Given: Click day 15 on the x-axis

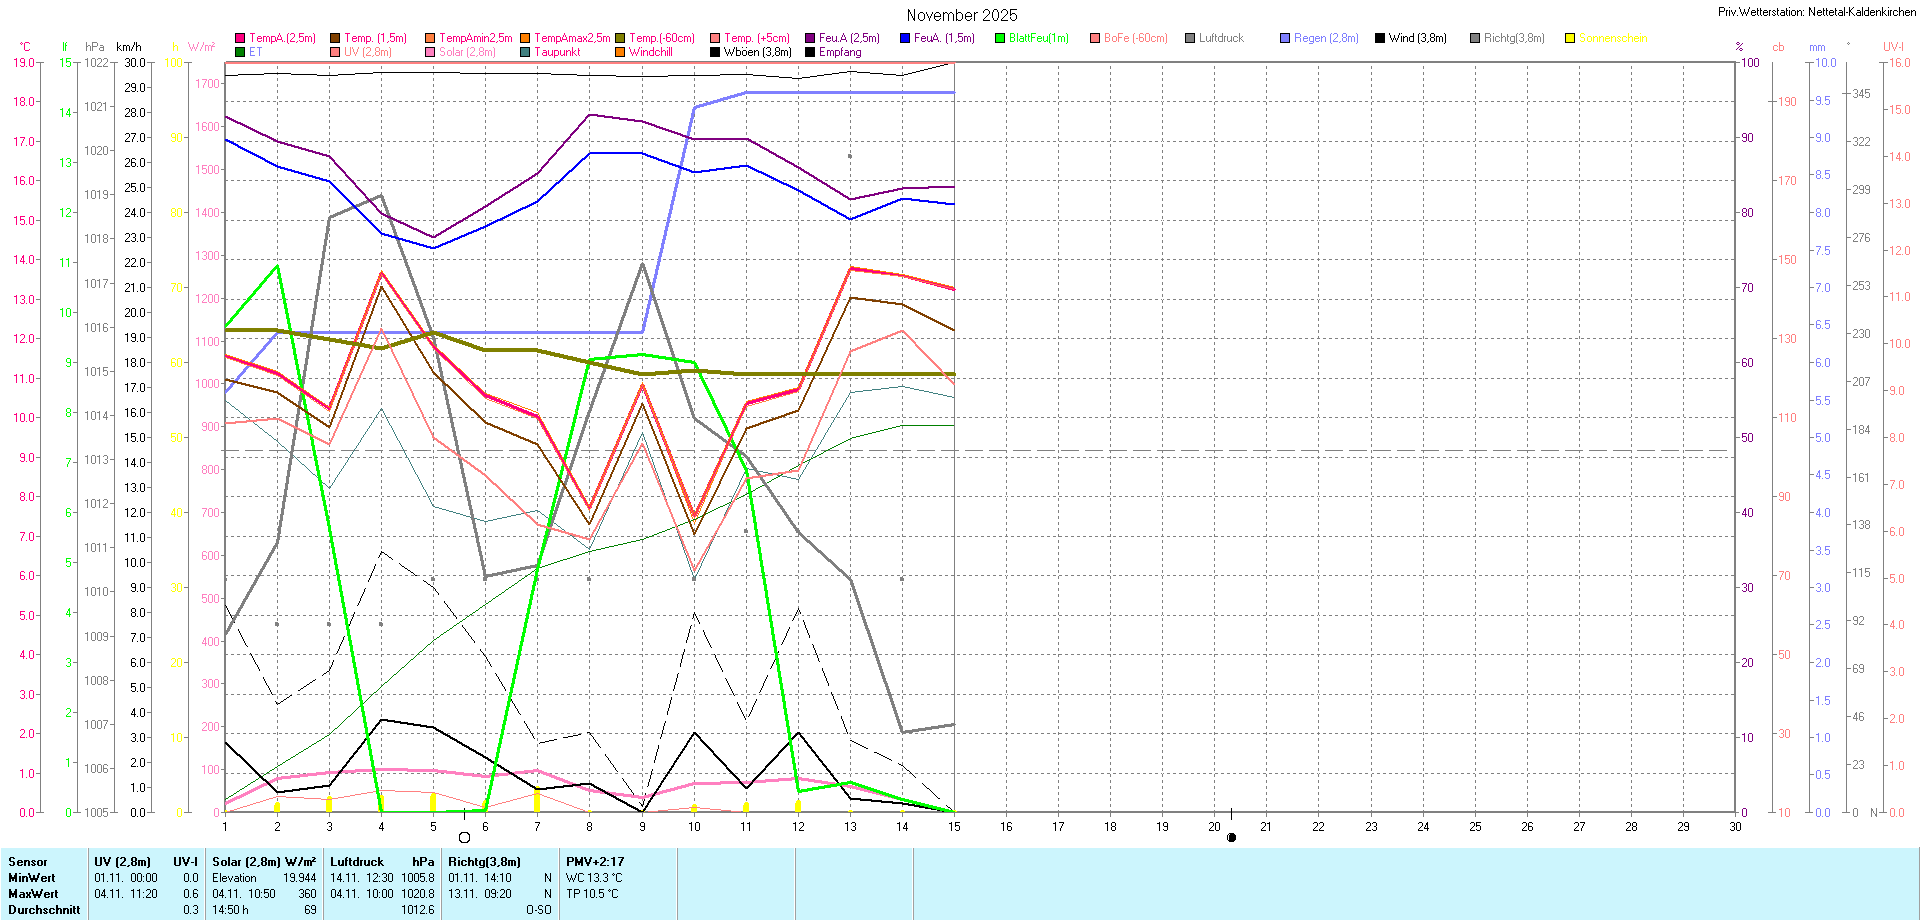Looking at the screenshot, I should (954, 827).
